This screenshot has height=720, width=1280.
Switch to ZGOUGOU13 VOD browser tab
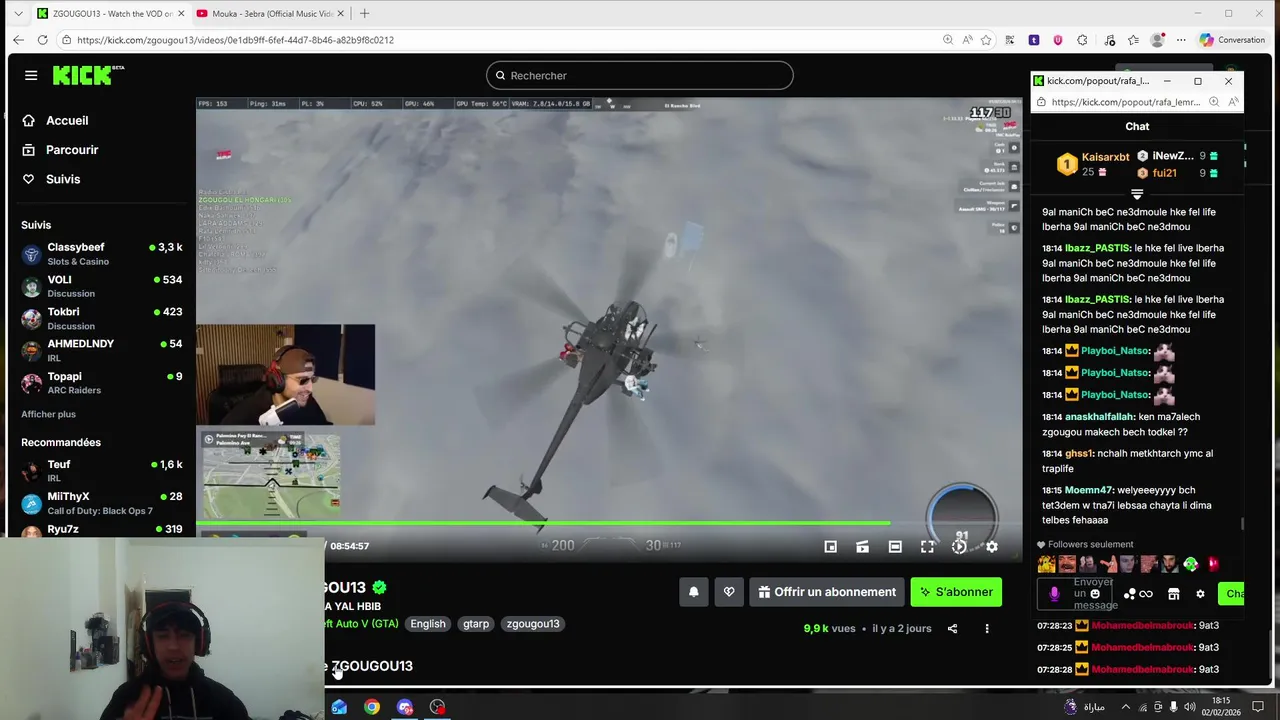[x=108, y=14]
